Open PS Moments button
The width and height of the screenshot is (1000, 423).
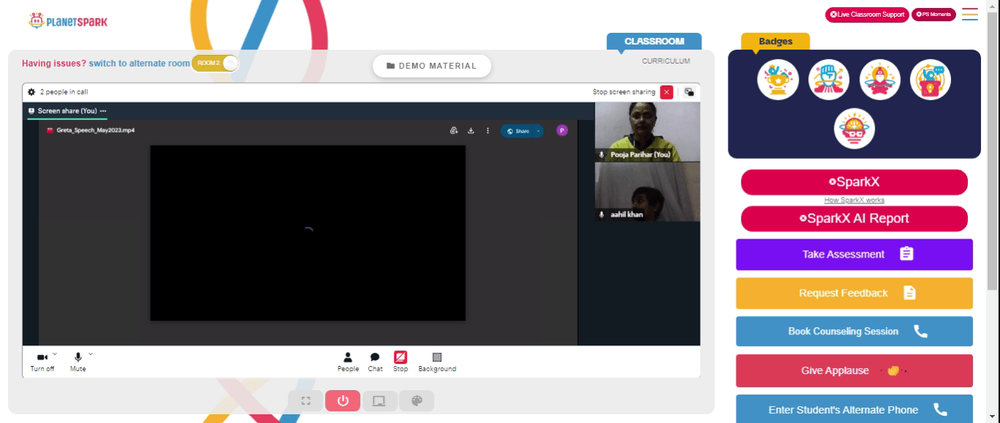934,15
